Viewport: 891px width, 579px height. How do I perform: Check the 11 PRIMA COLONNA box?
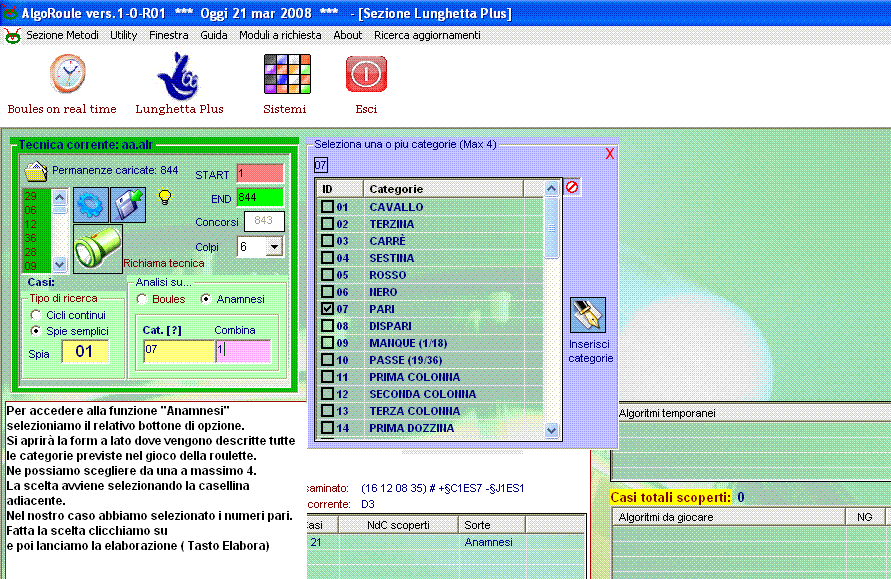[327, 377]
